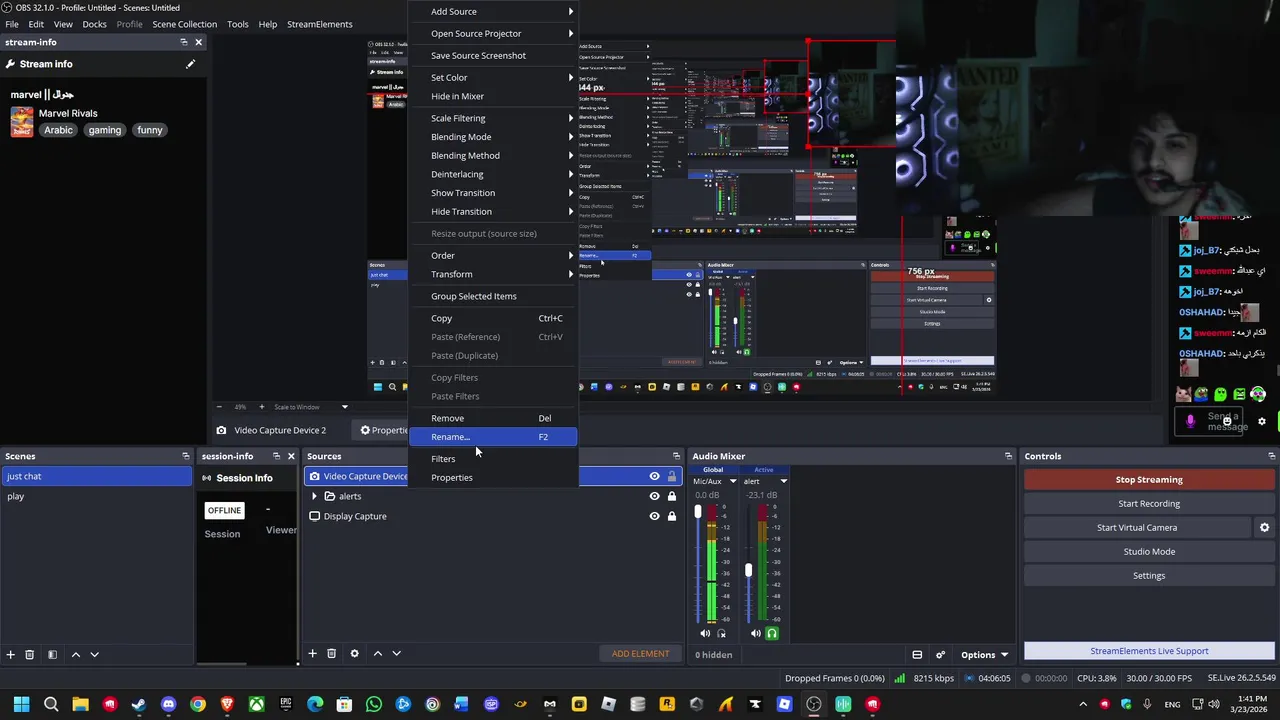Move source up in Sources toolbar

377,653
